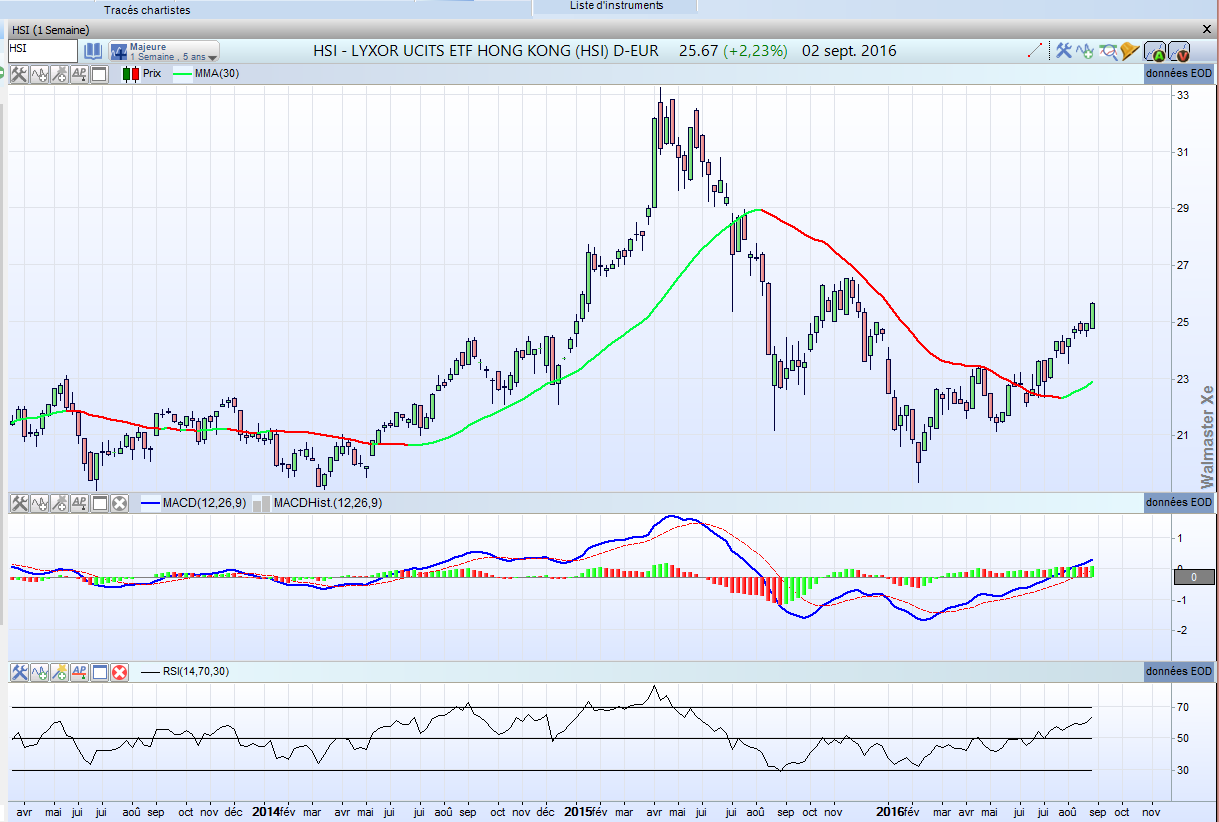The width and height of the screenshot is (1219, 822).
Task: Click the AP icon in MACD panel
Action: coord(79,503)
